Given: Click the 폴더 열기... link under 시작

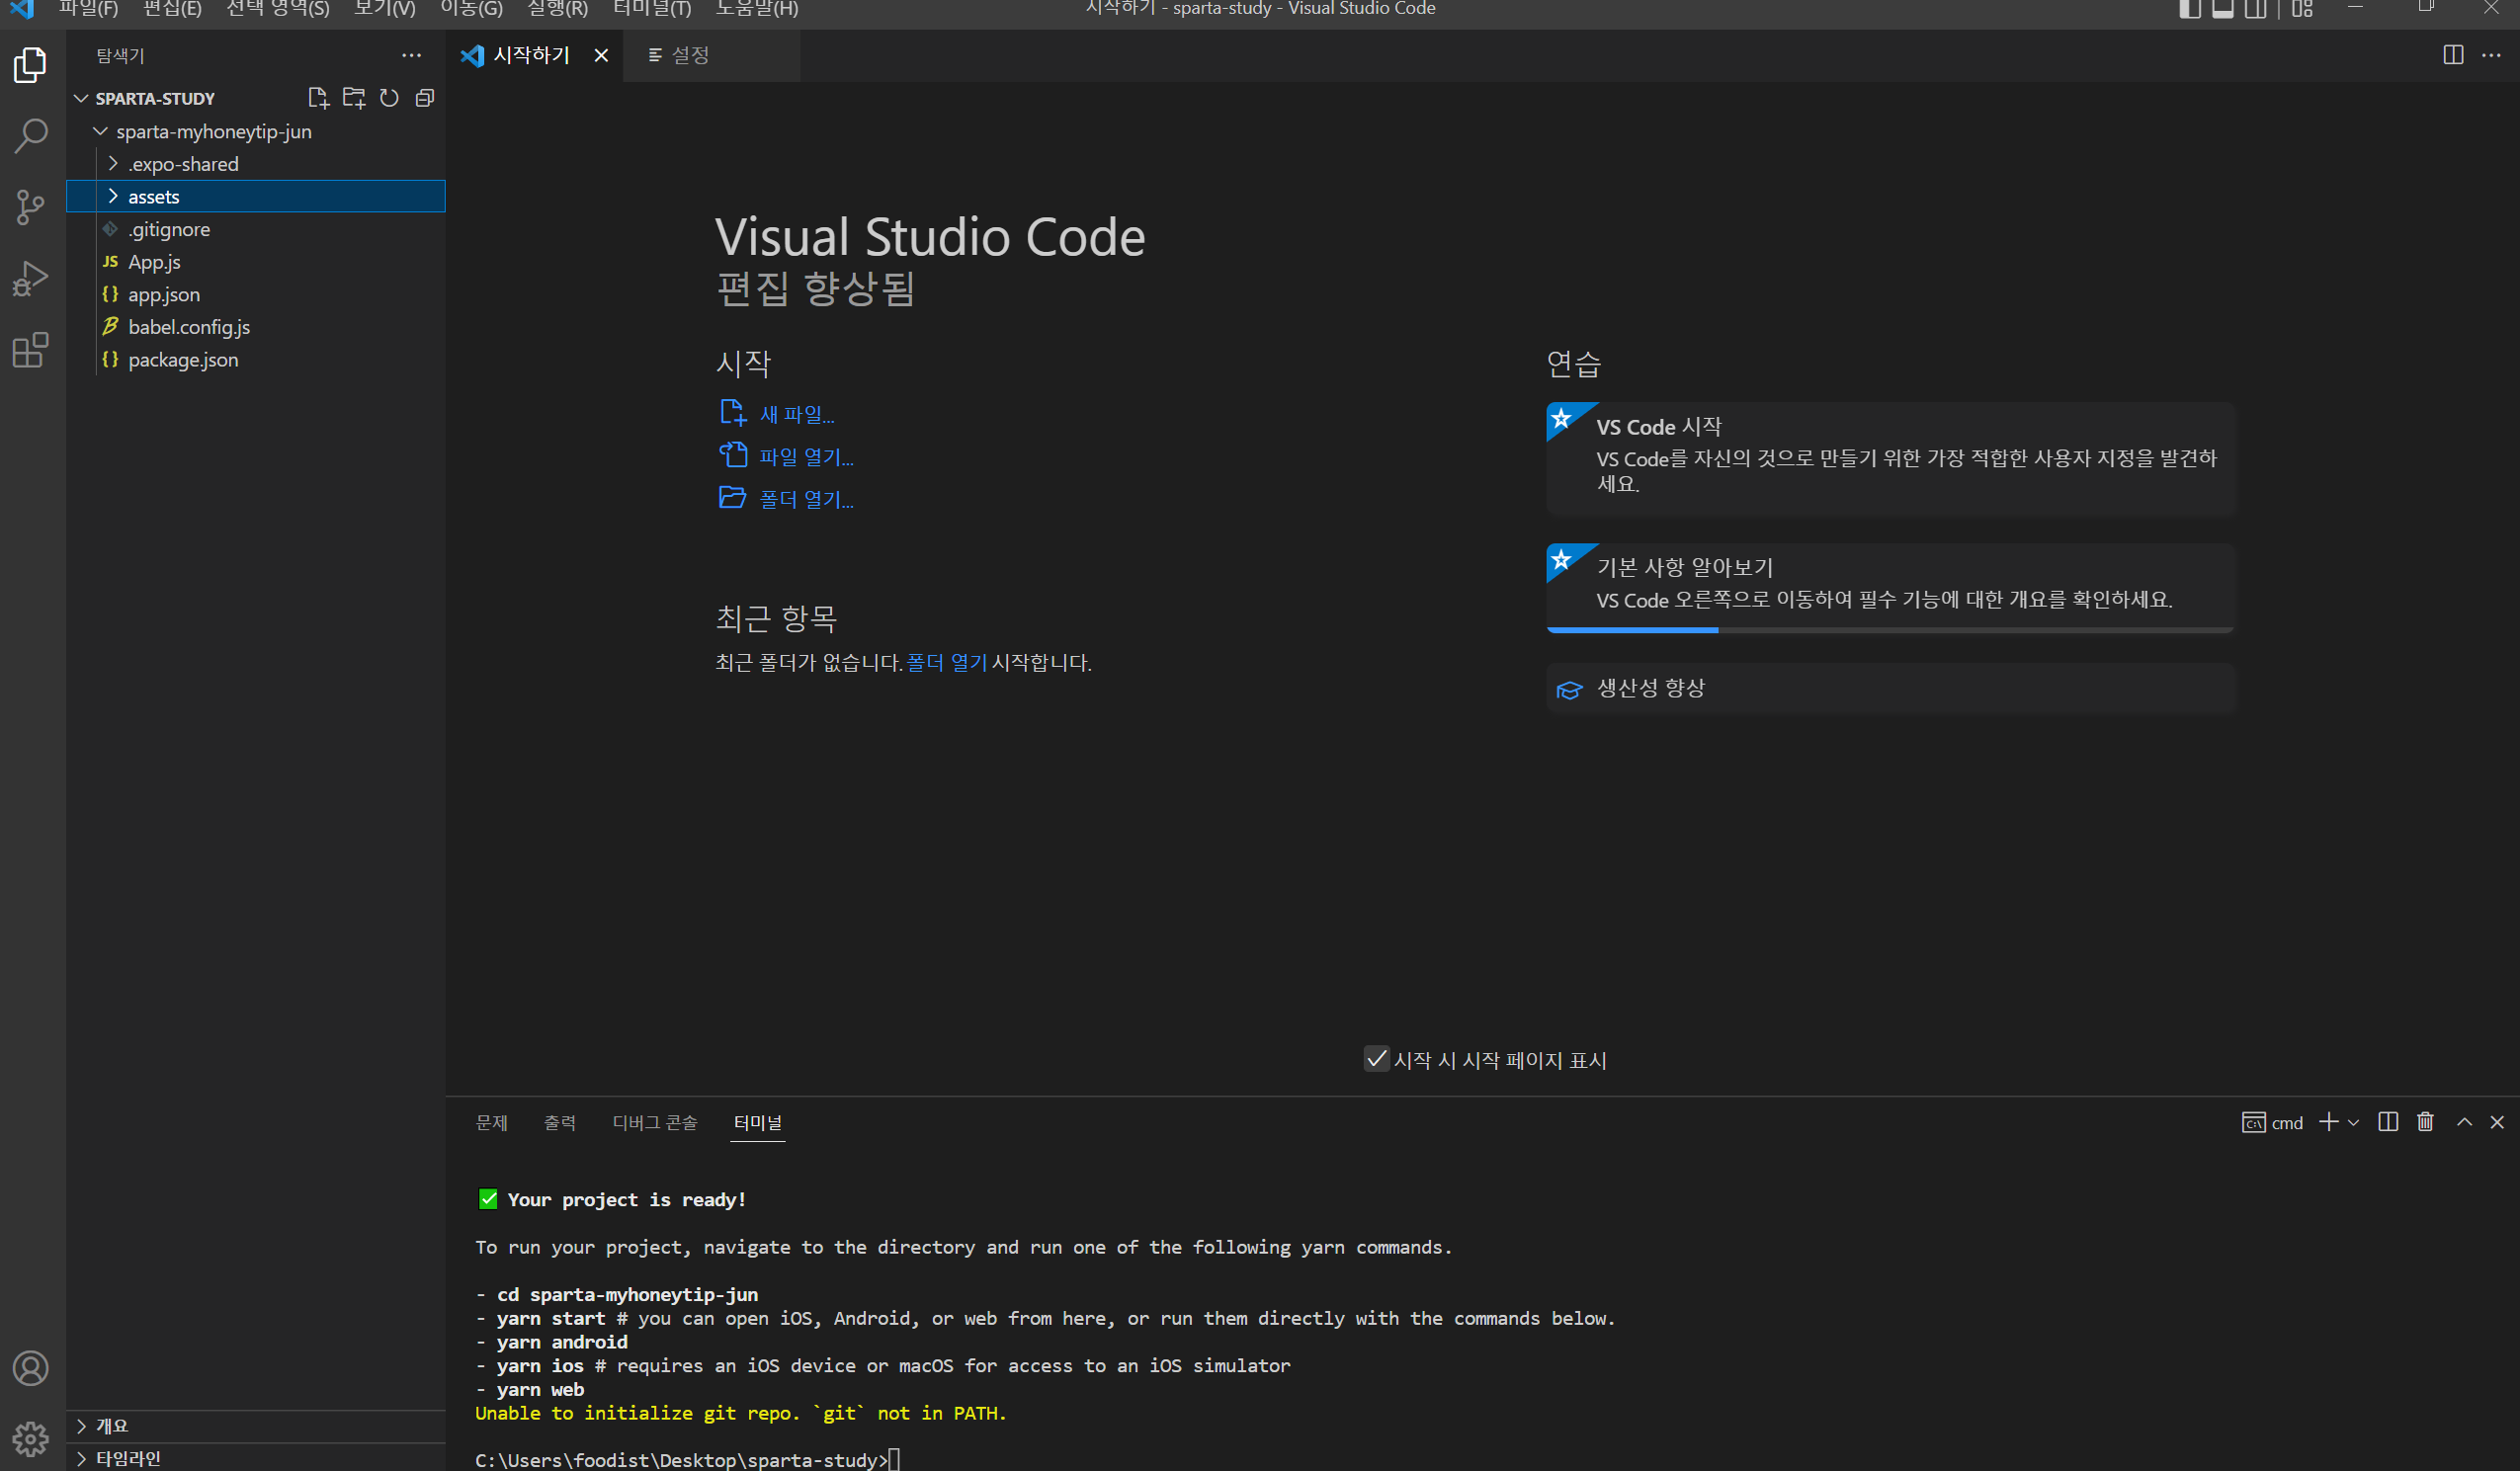Looking at the screenshot, I should coord(806,499).
